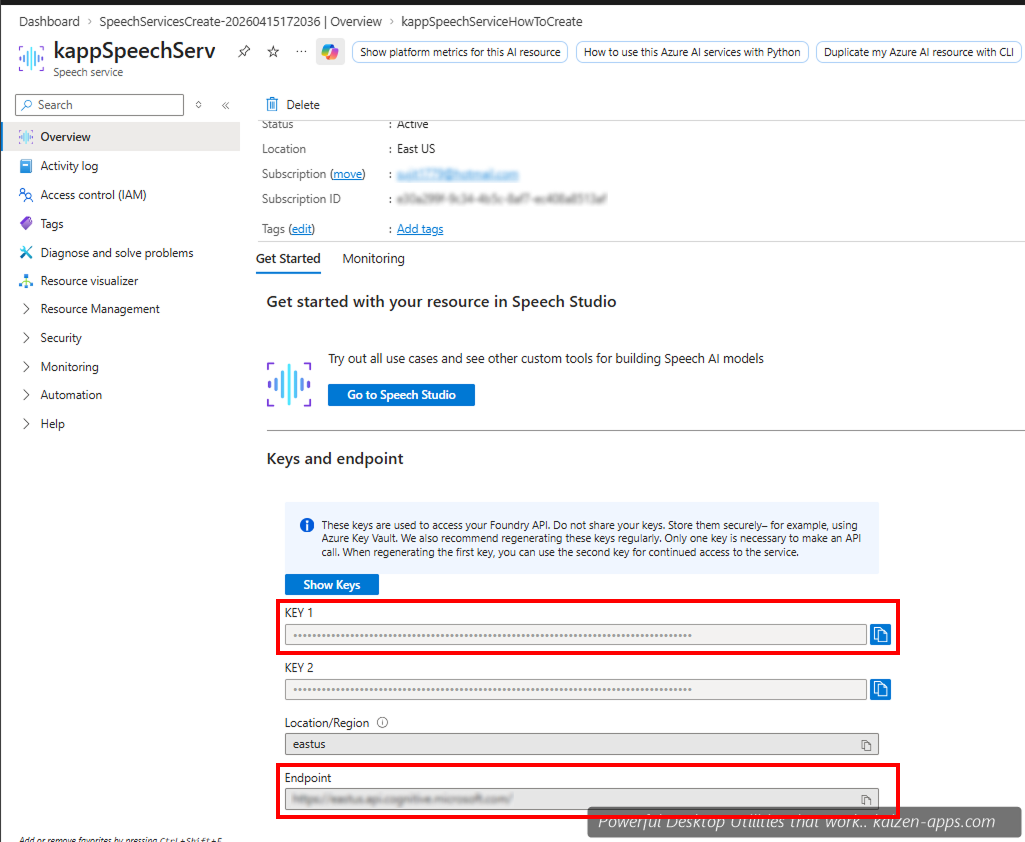This screenshot has height=842, width=1025.
Task: Click Go to Speech Studio
Action: [401, 394]
